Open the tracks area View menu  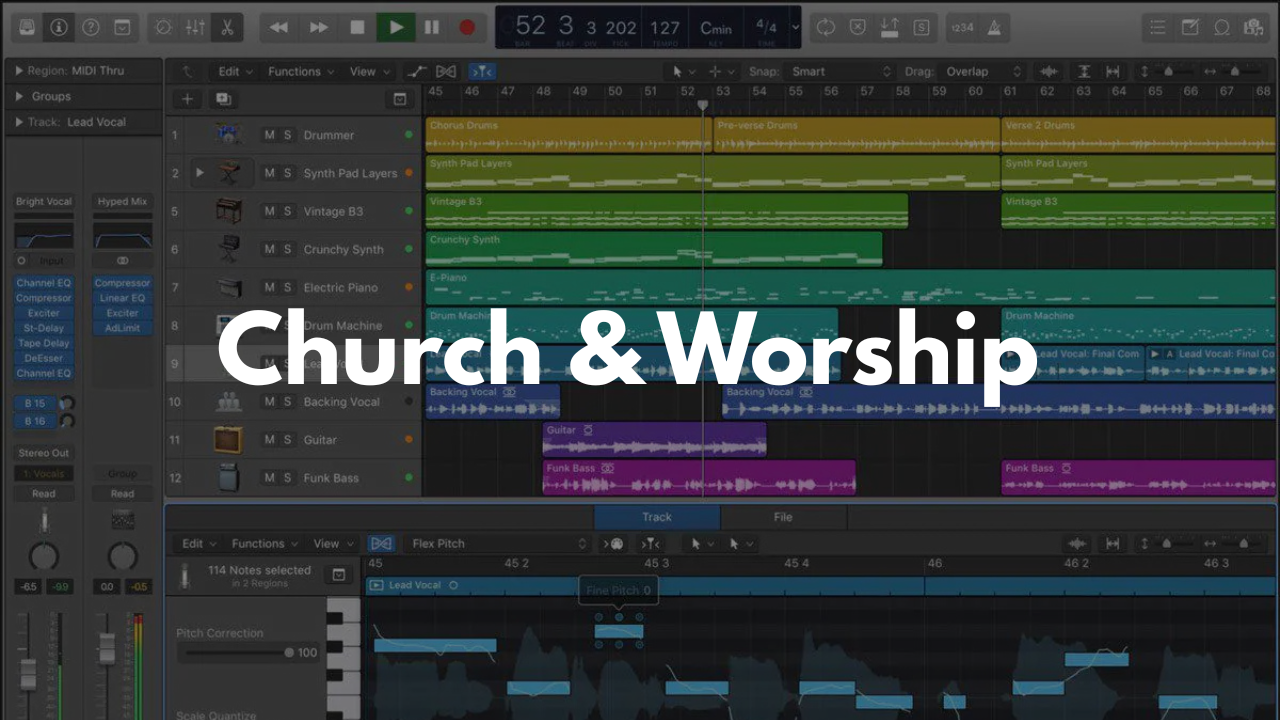tap(369, 71)
